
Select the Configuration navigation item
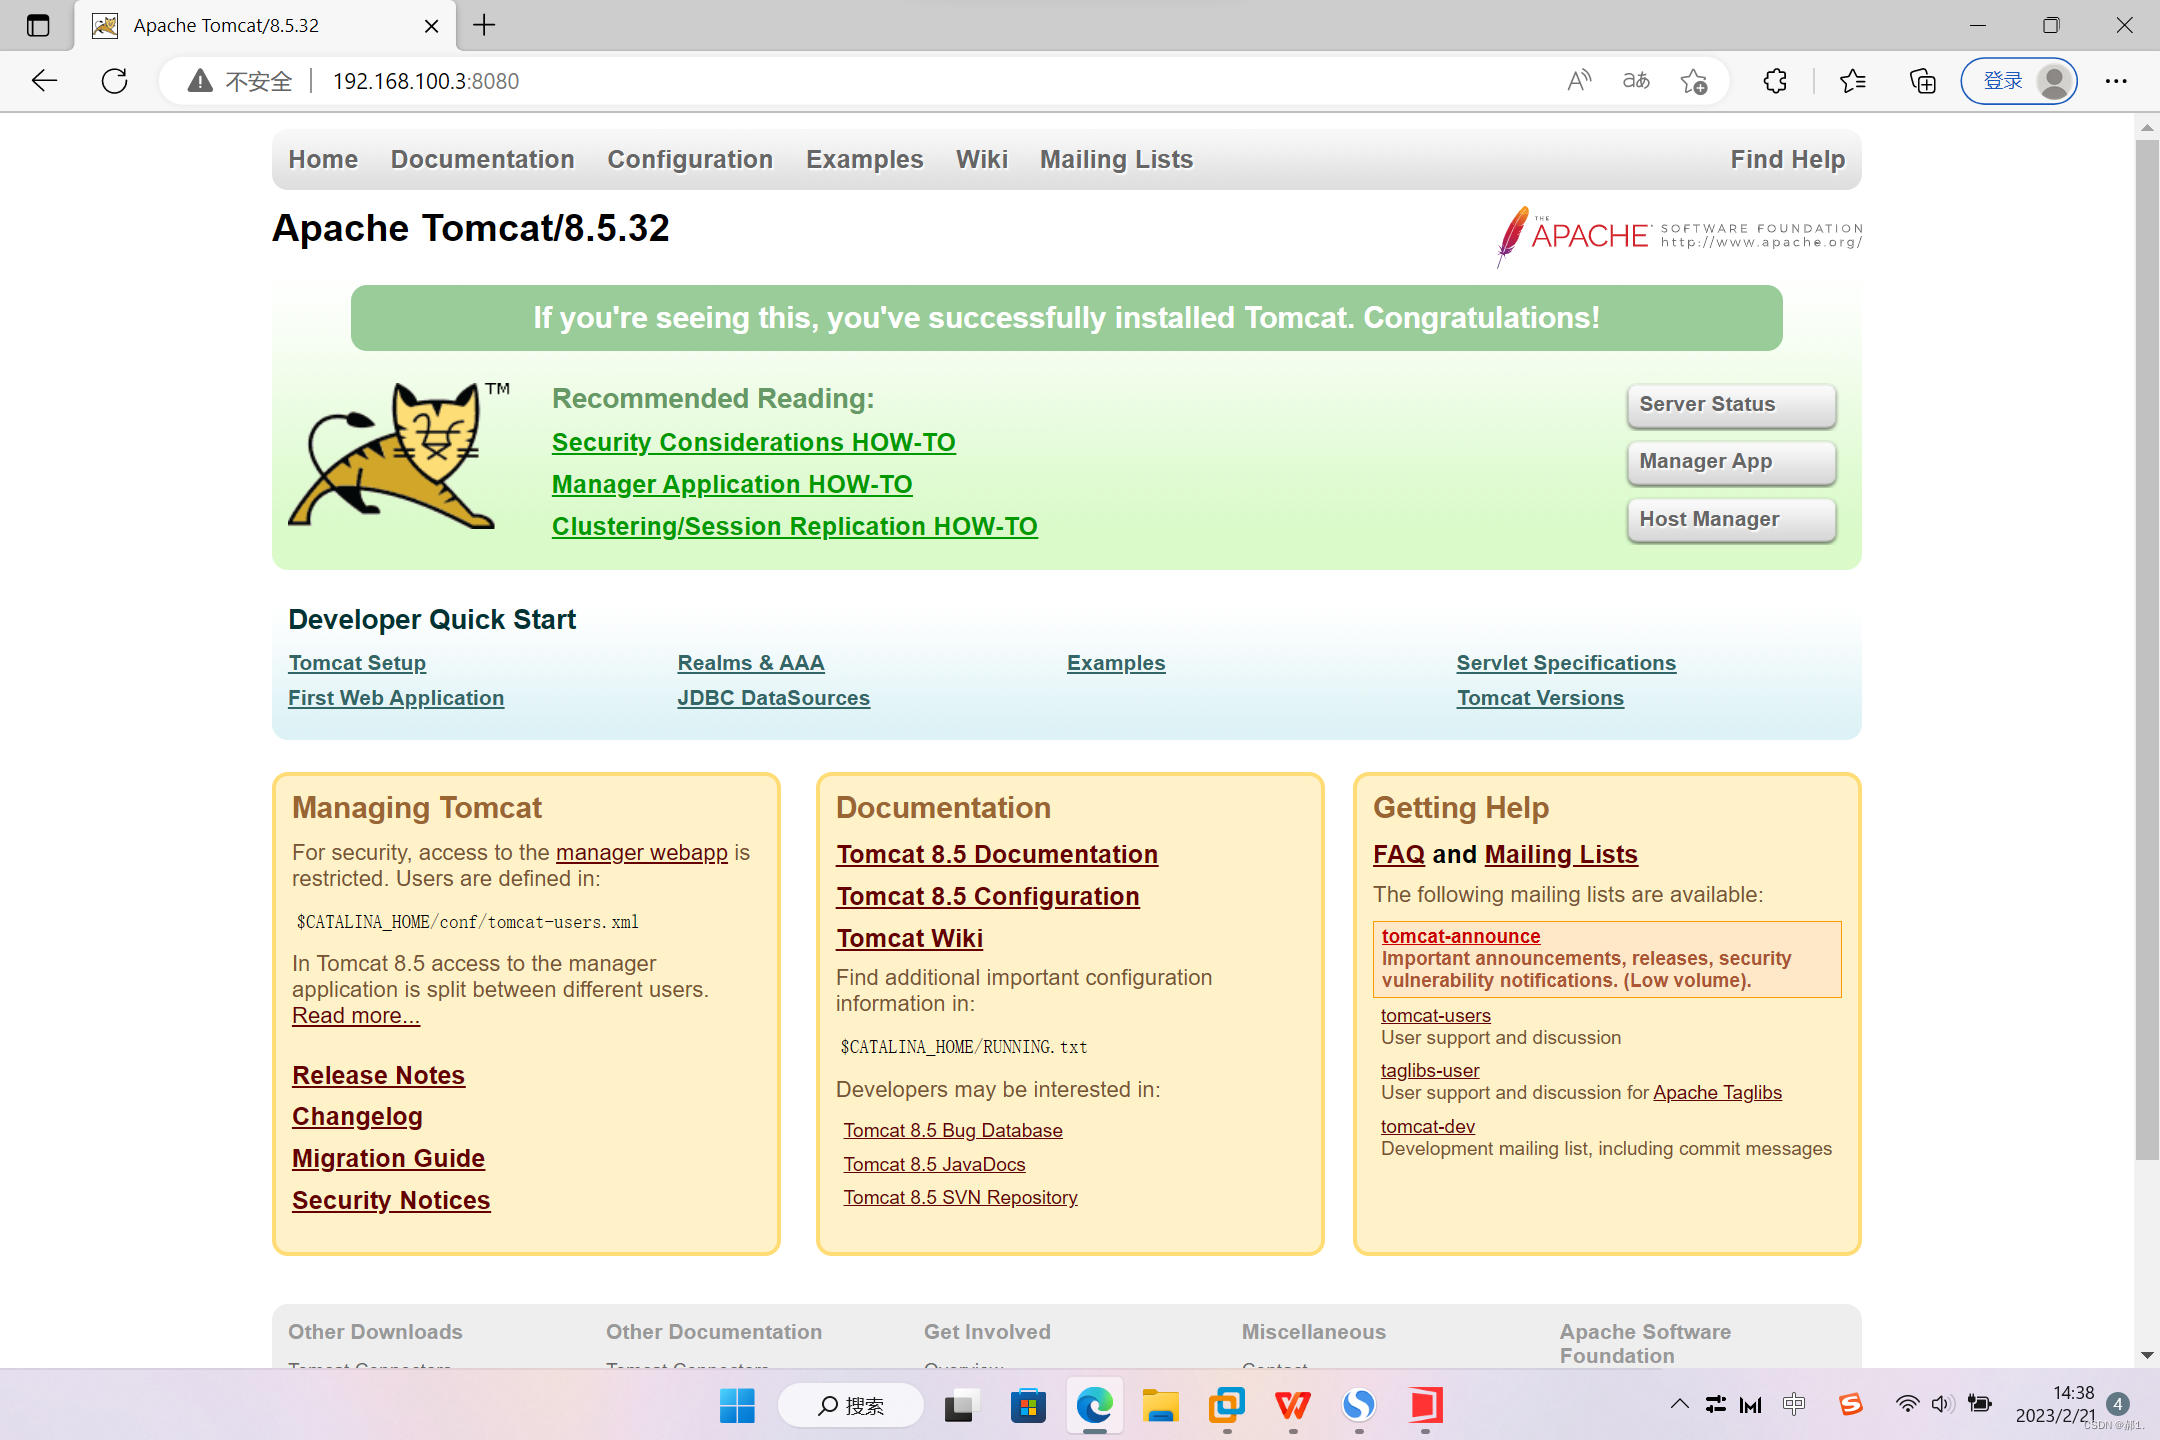[x=690, y=160]
